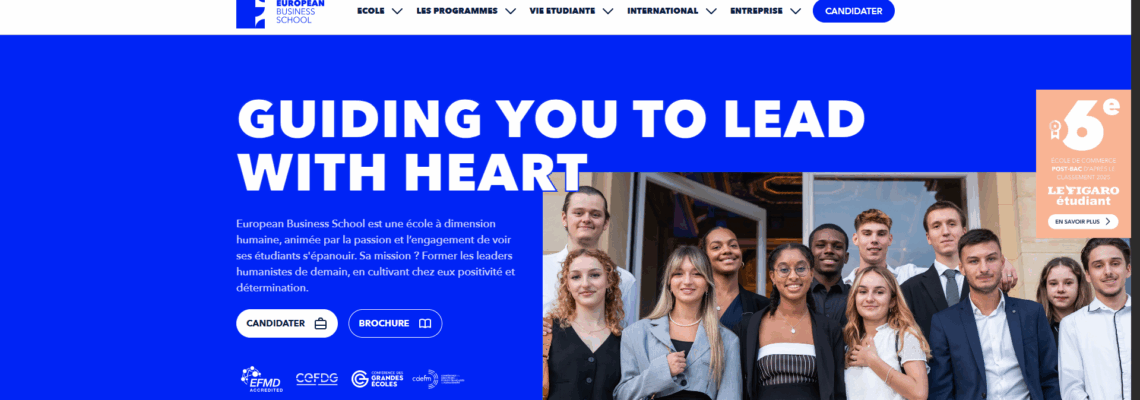Click the open book icon beside Brochure

[x=425, y=324]
